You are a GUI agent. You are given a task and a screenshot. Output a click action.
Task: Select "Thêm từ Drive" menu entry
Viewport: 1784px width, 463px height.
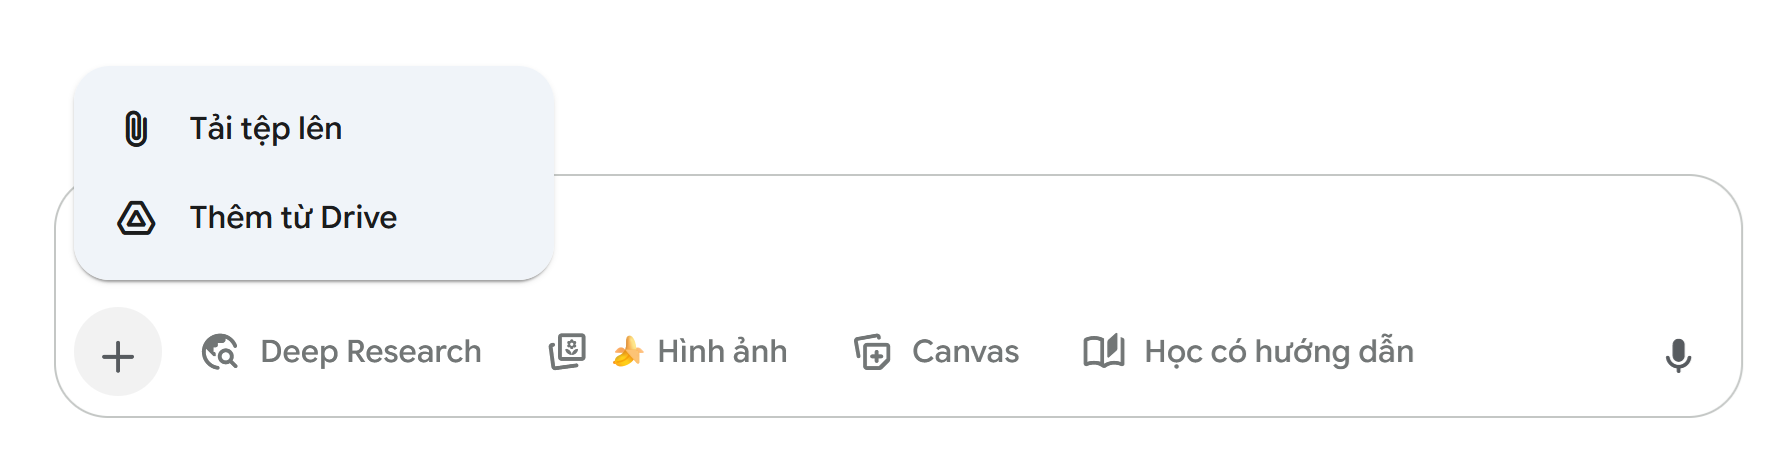(293, 218)
